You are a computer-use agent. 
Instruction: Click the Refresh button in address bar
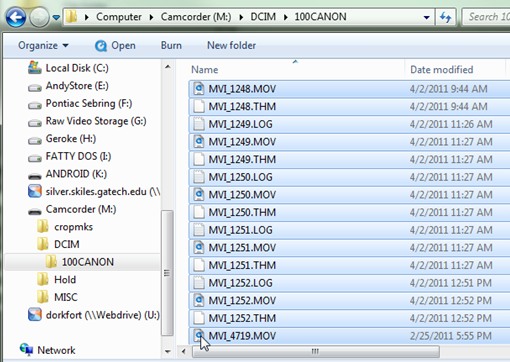[x=445, y=17]
